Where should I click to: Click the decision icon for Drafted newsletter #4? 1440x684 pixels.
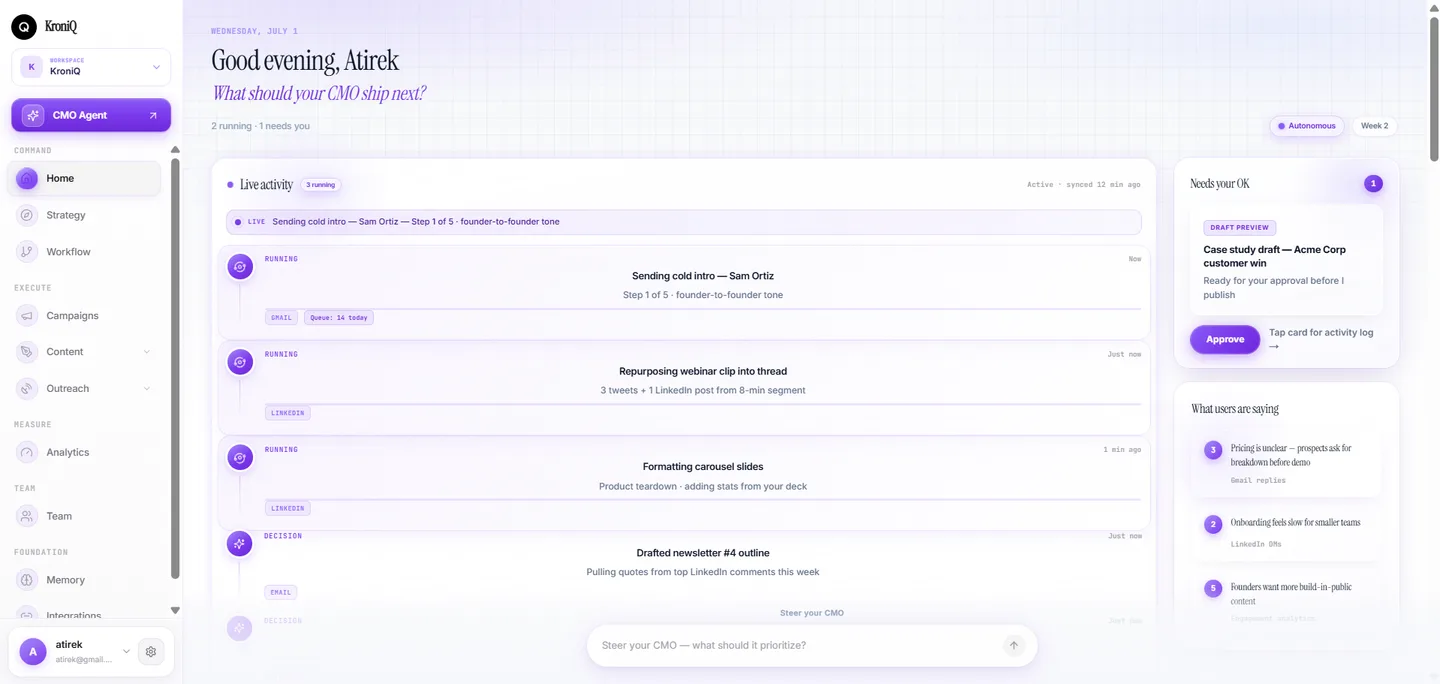239,544
